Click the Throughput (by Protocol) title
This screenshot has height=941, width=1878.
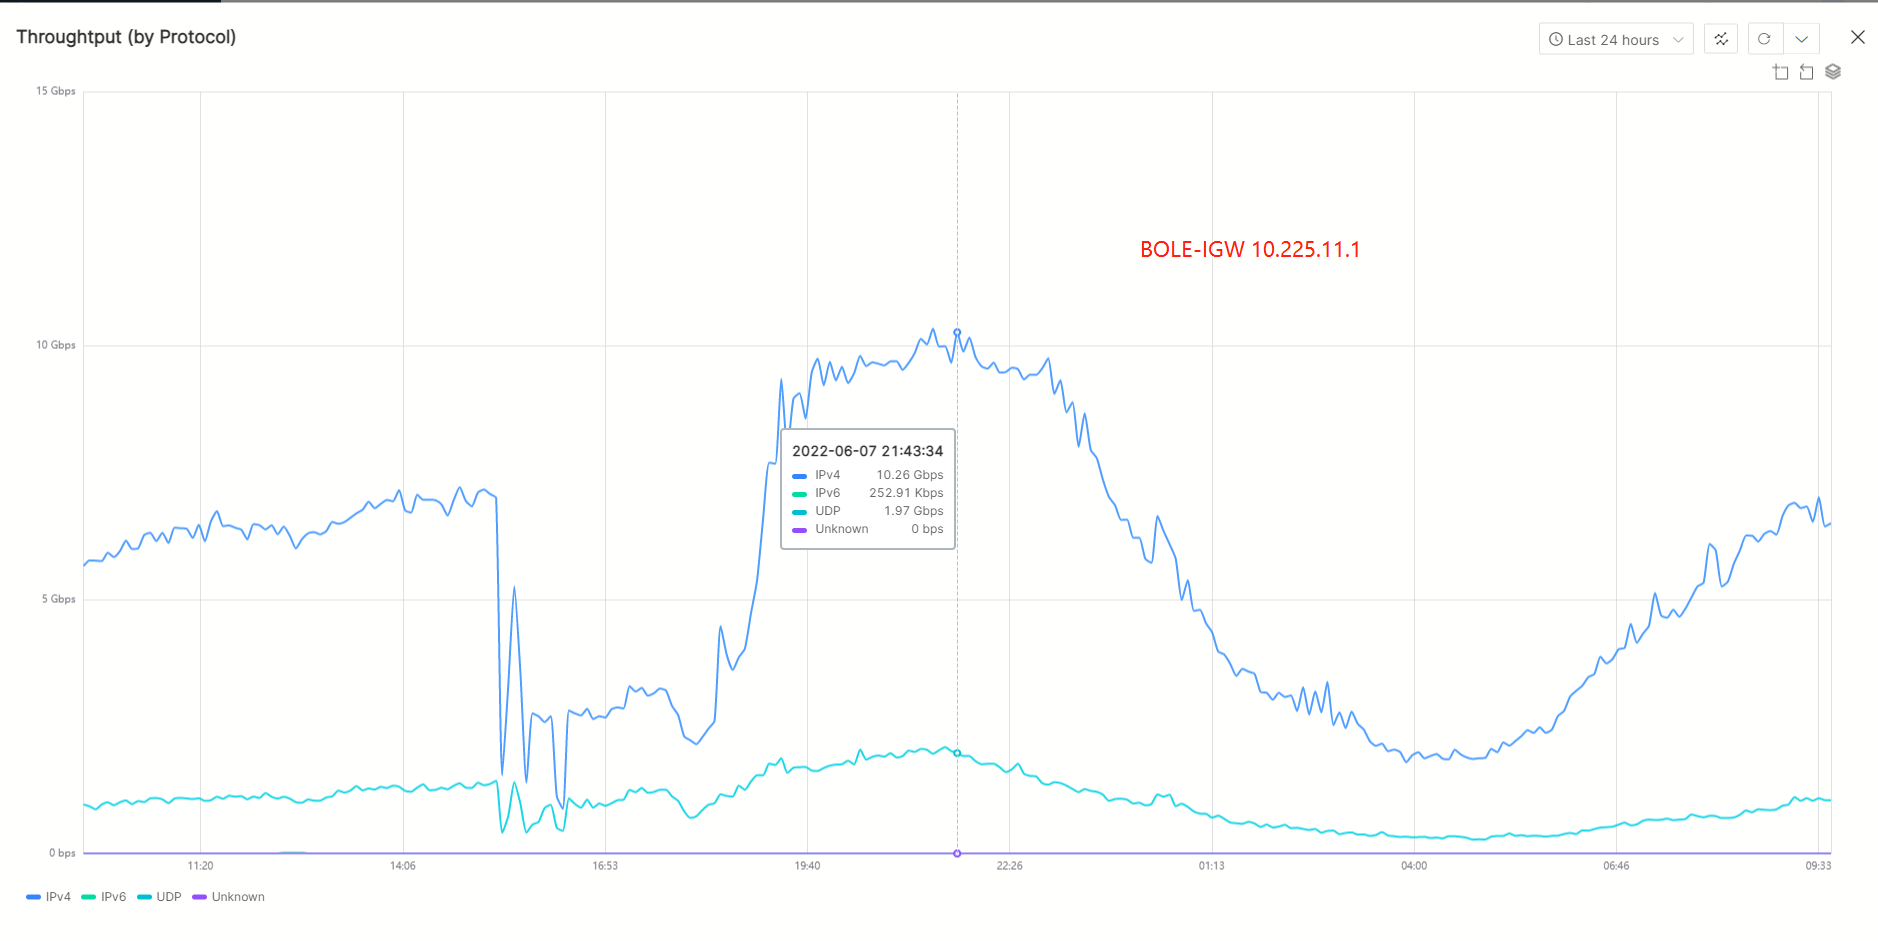(126, 37)
